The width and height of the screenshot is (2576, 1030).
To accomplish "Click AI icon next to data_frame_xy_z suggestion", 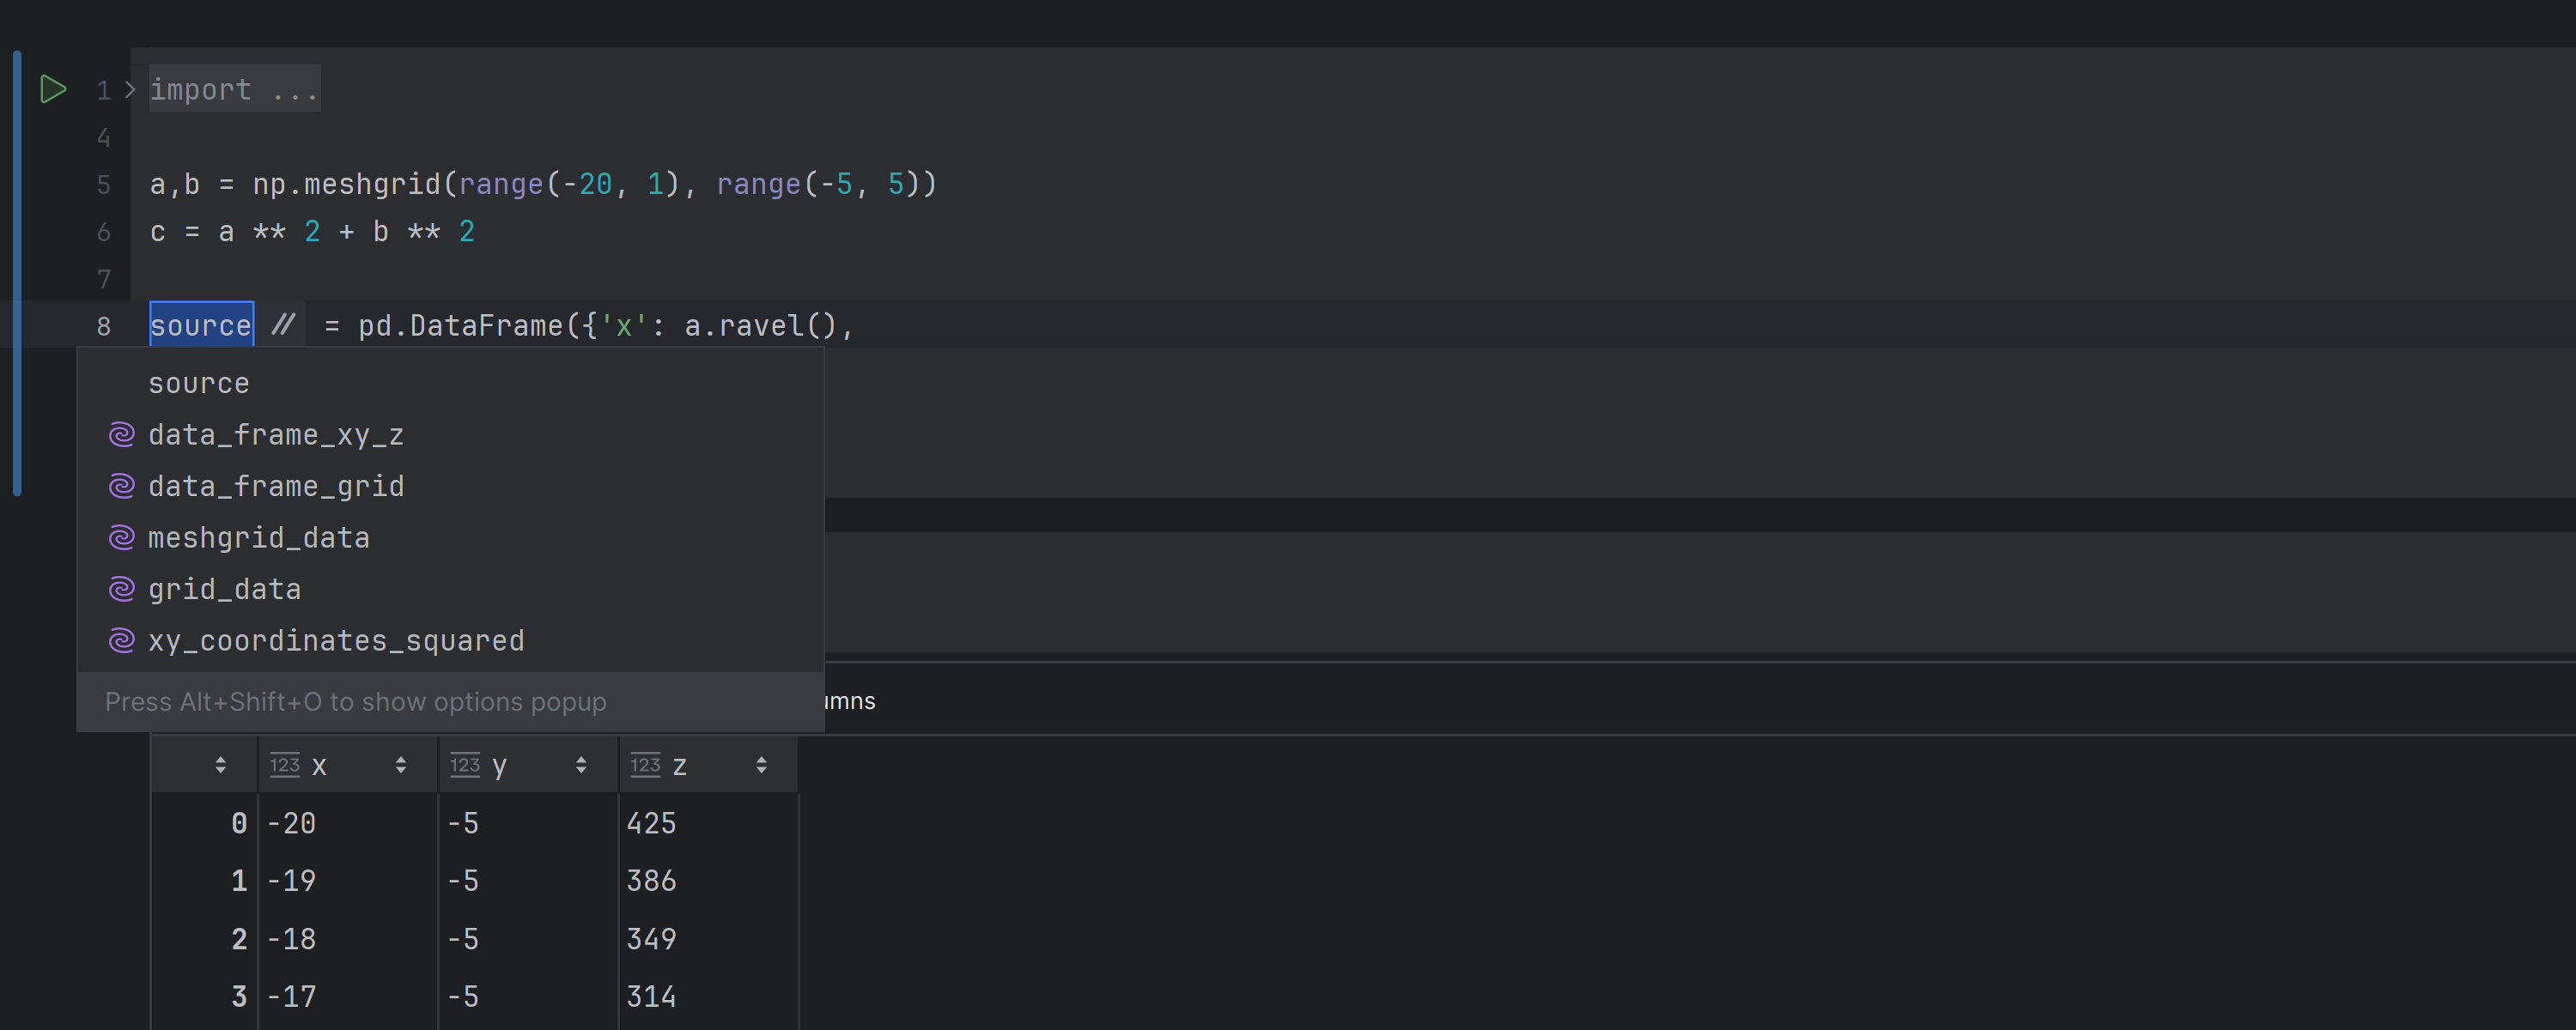I will coord(121,435).
